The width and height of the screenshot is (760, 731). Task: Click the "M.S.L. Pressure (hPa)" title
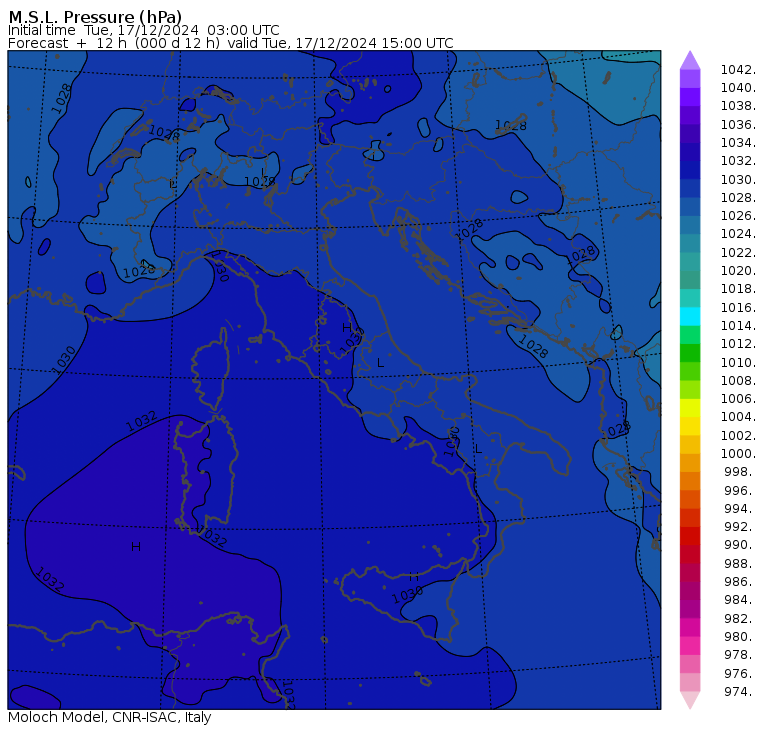point(95,16)
